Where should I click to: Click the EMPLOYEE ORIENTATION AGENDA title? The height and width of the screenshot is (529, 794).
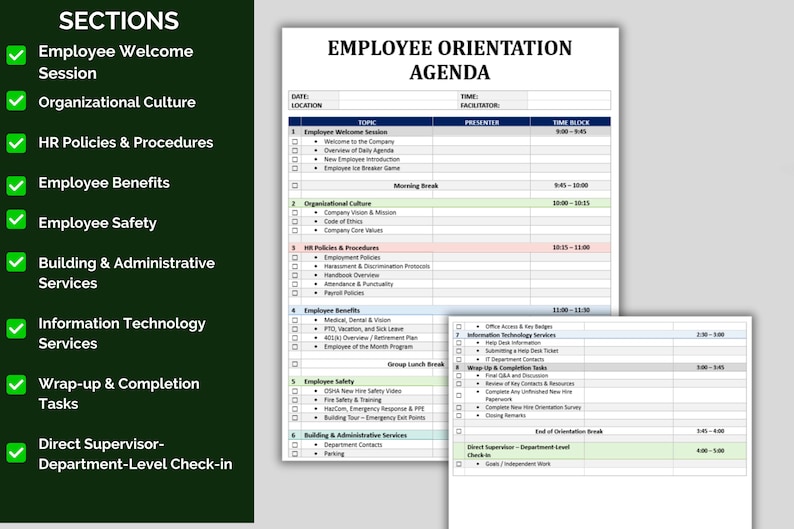[x=450, y=60]
